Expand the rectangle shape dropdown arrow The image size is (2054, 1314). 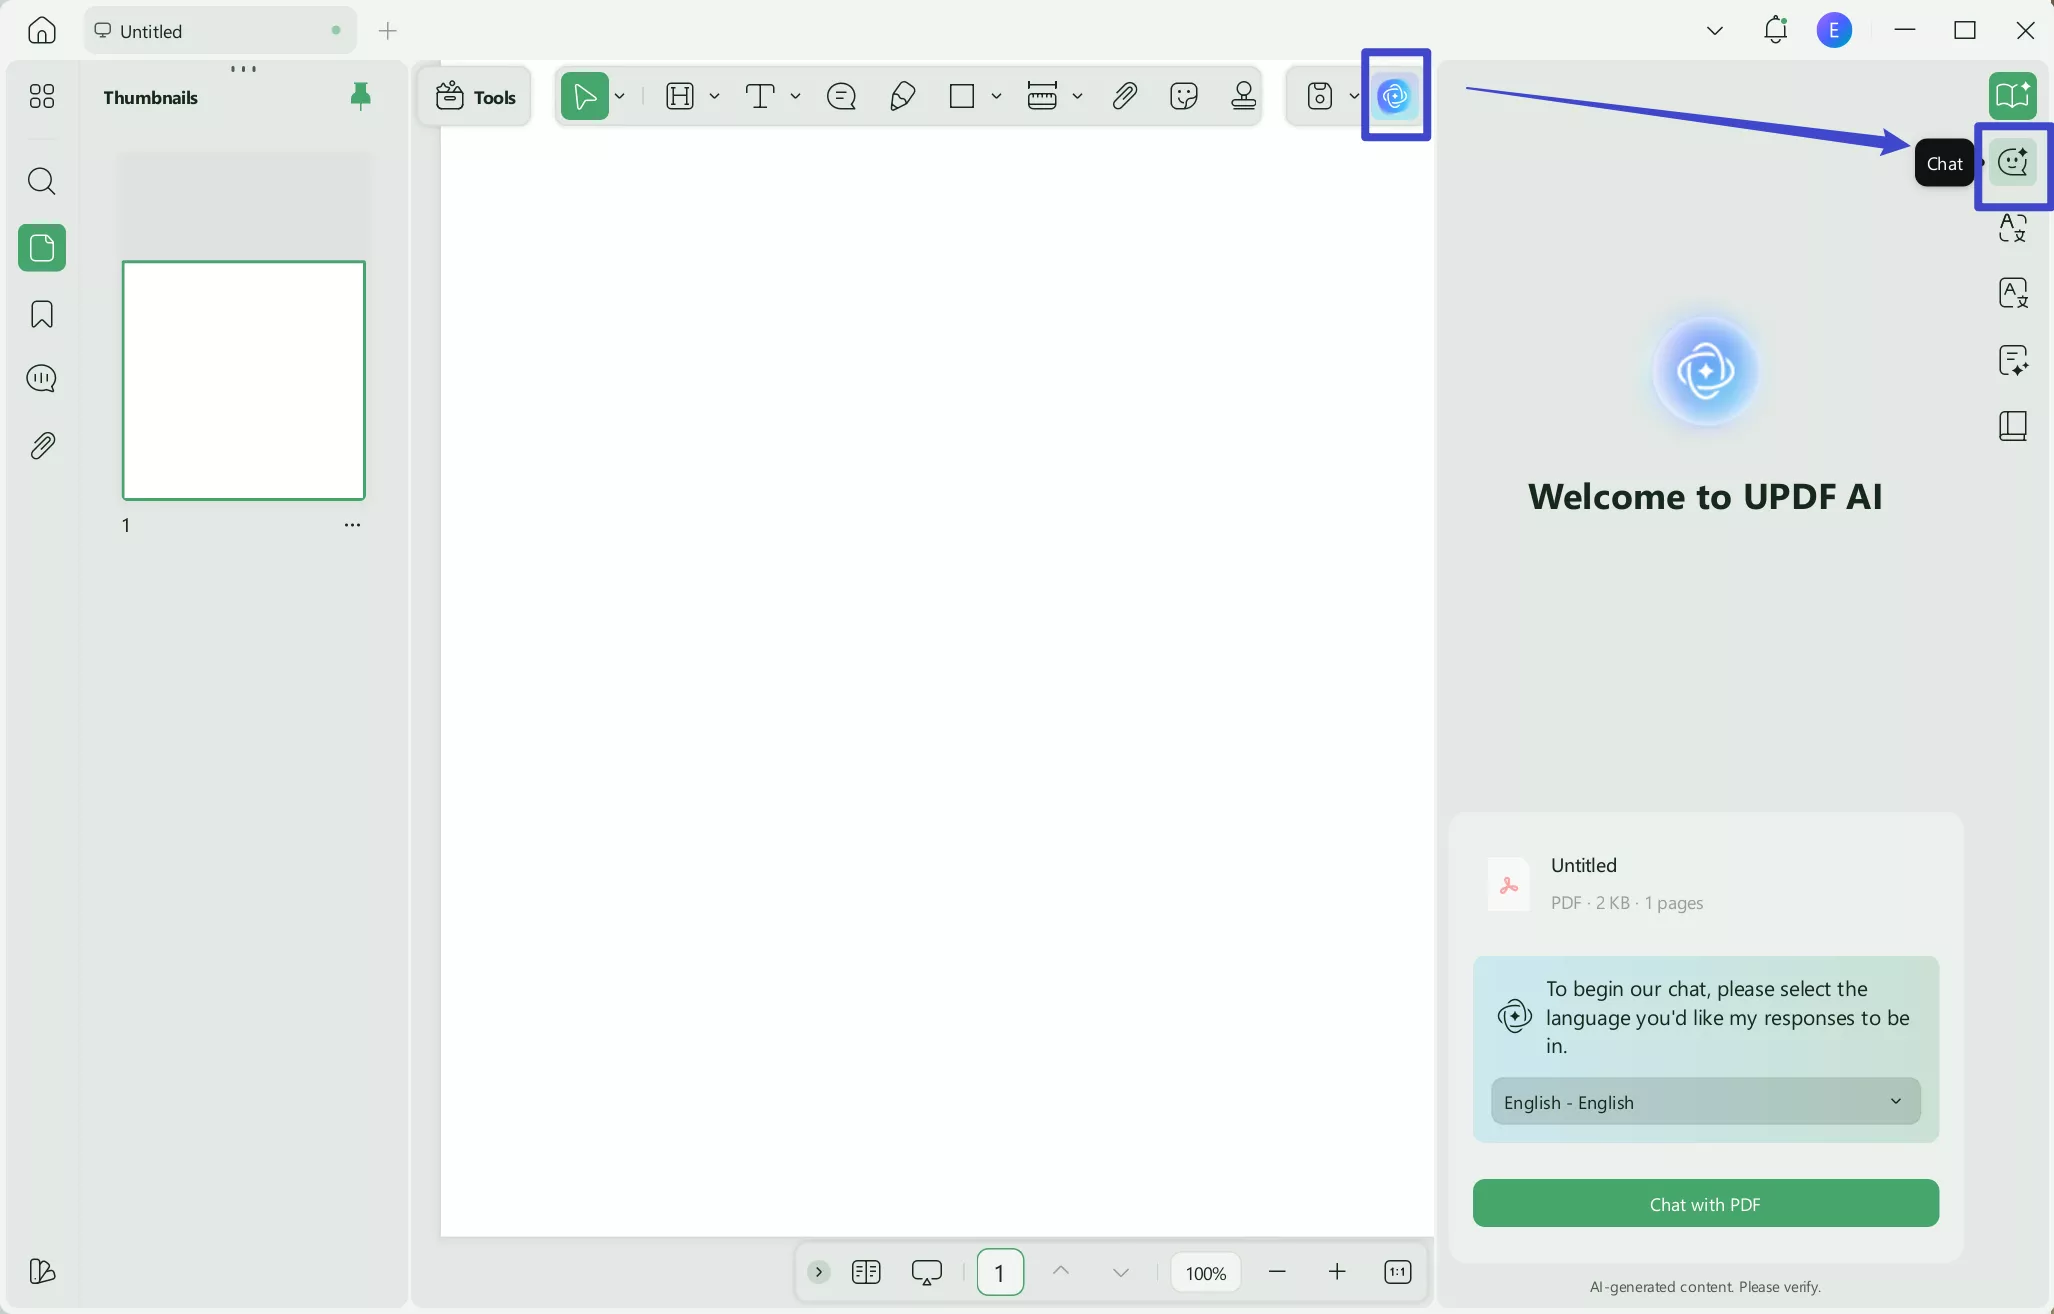point(996,96)
